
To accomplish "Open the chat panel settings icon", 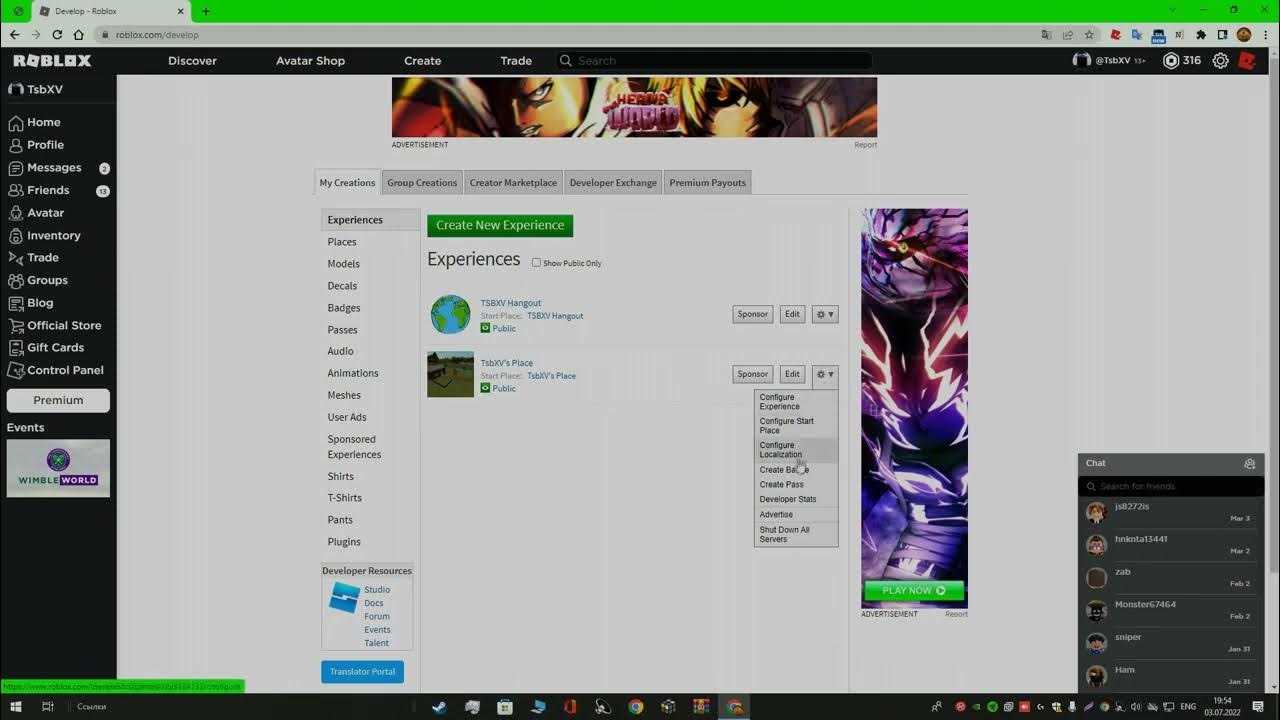I will (x=1249, y=464).
